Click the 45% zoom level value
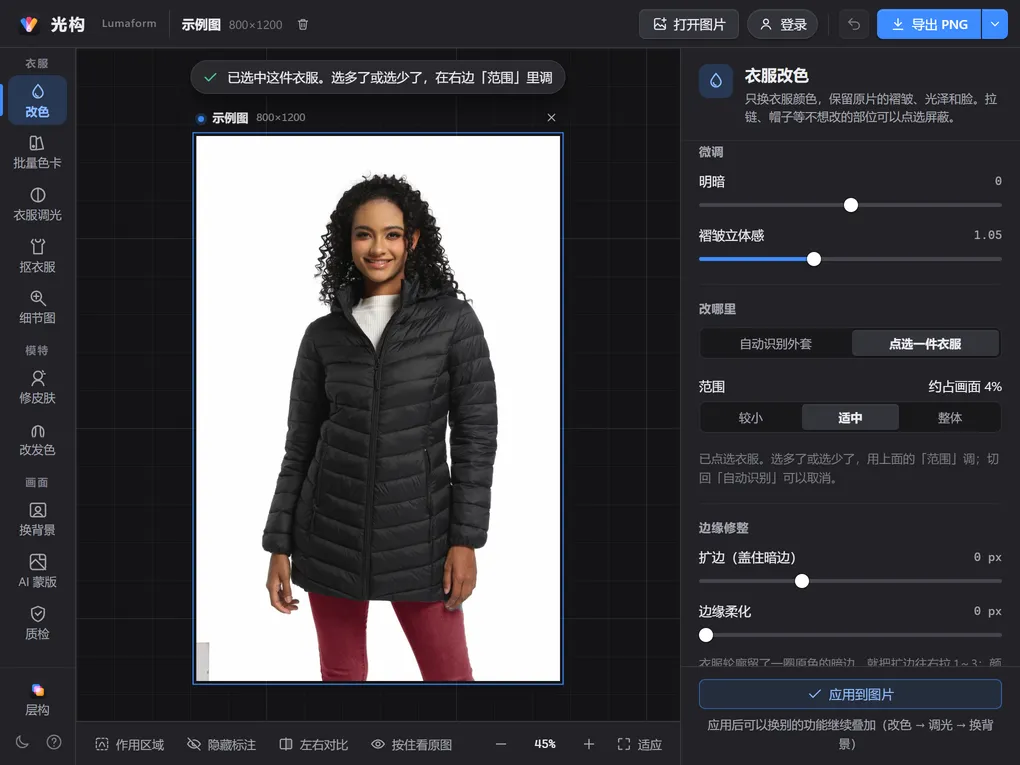Screen dimensions: 1020x765 coord(545,744)
